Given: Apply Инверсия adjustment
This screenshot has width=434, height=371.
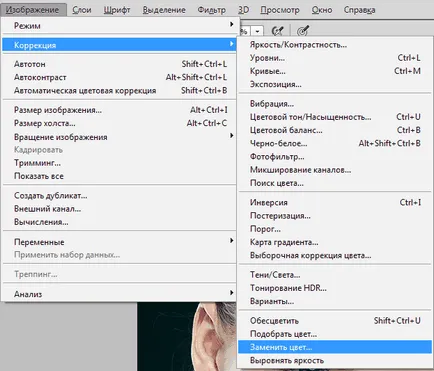Looking at the screenshot, I should (335, 202).
